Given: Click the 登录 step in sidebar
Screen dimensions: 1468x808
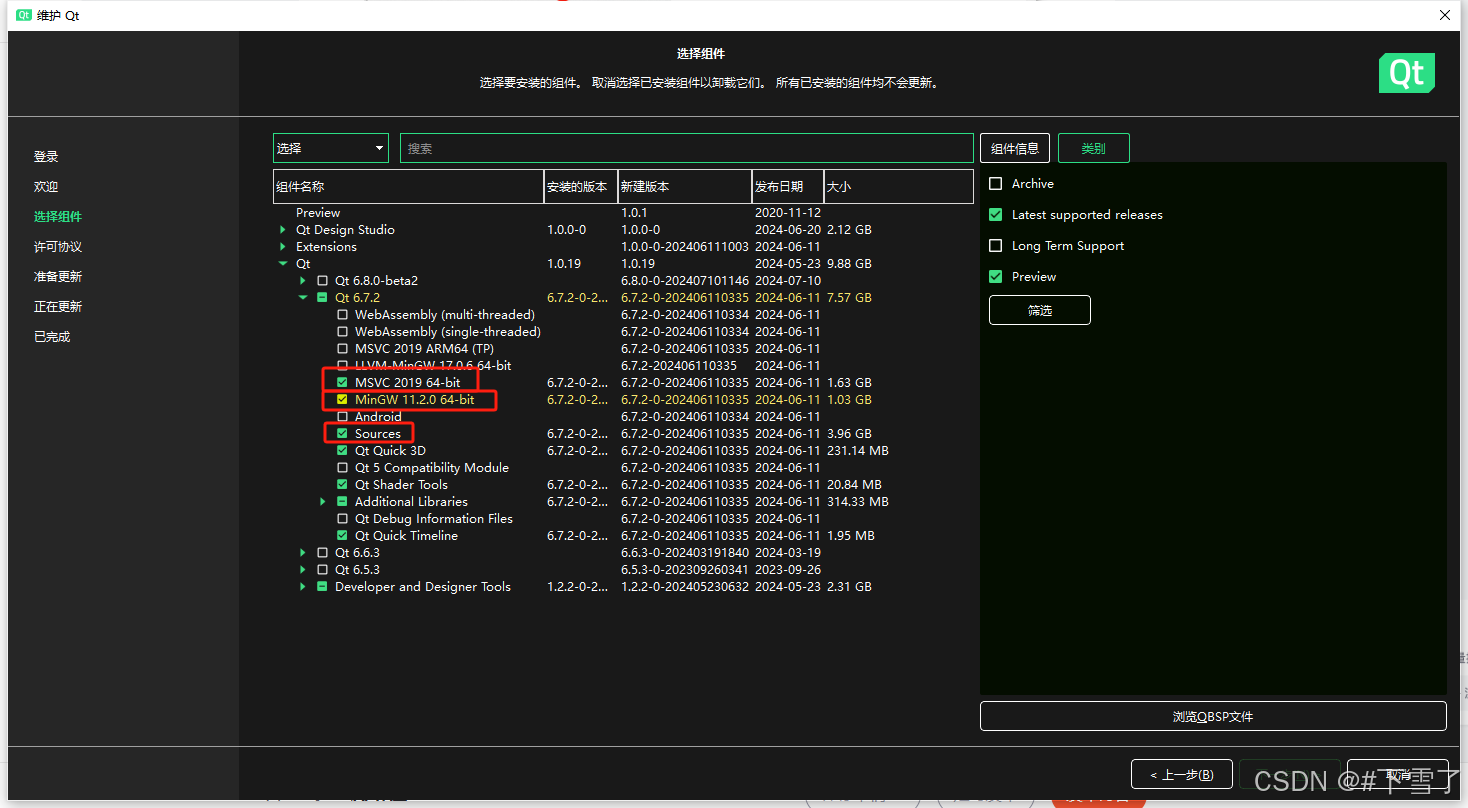Looking at the screenshot, I should (46, 157).
